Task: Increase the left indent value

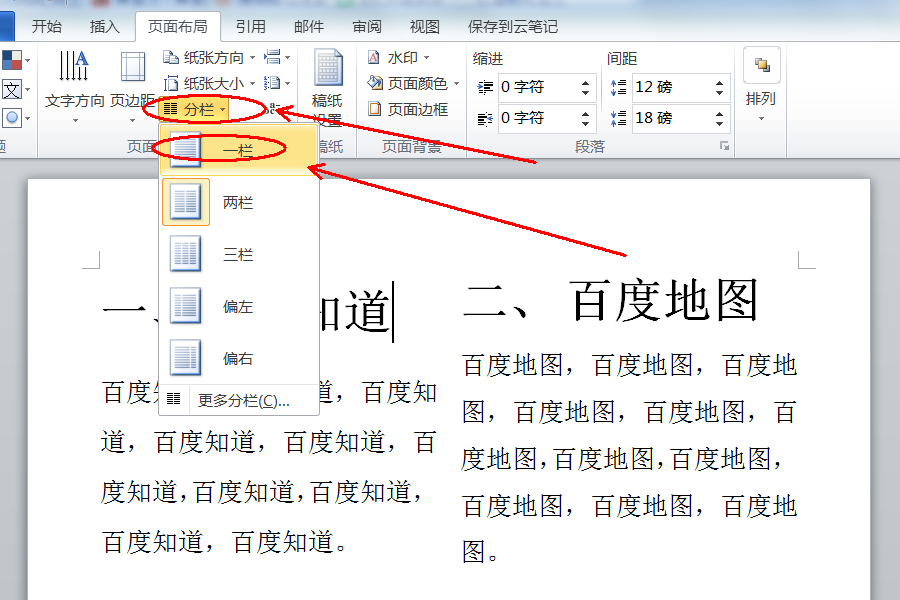Action: pyautogui.click(x=585, y=82)
